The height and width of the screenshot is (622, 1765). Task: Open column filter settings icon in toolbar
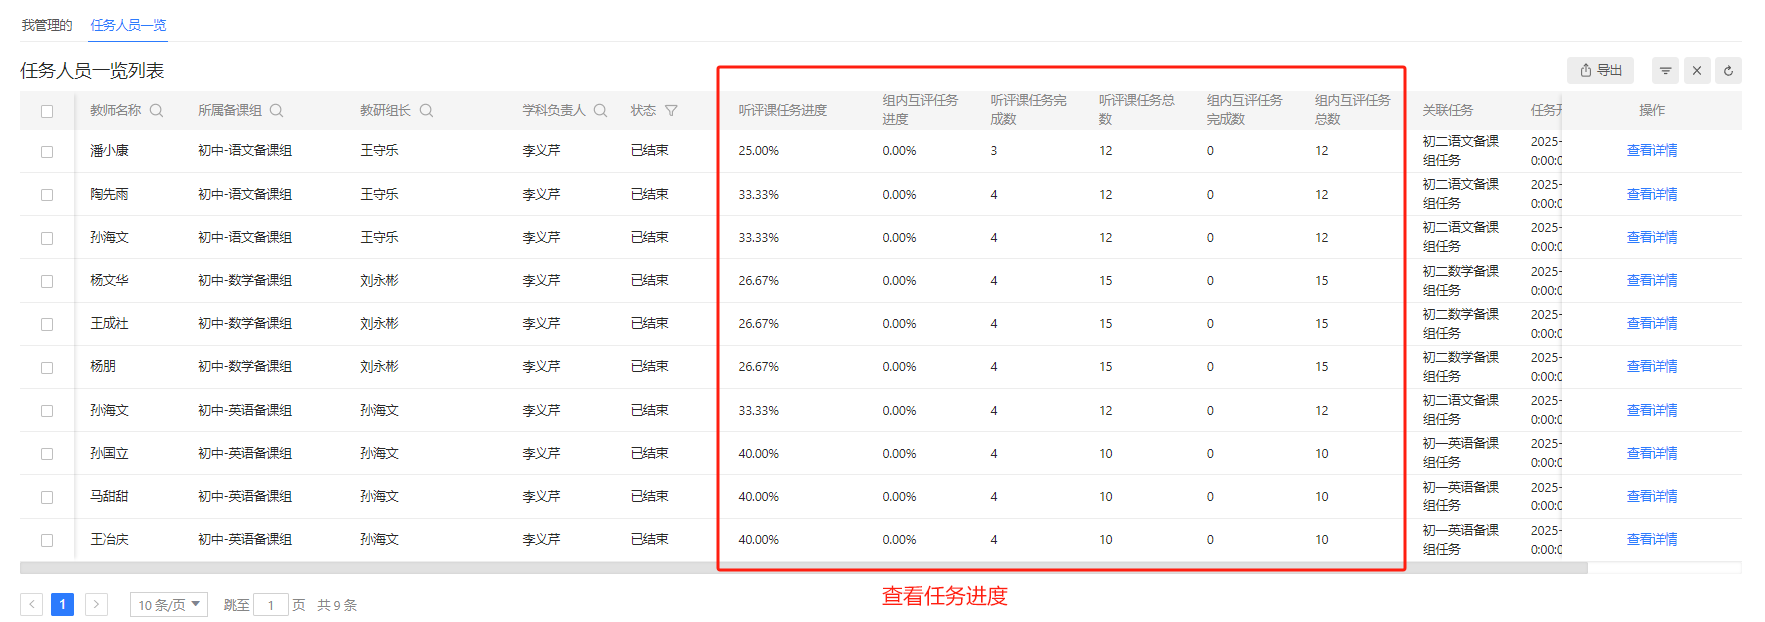pyautogui.click(x=1665, y=71)
